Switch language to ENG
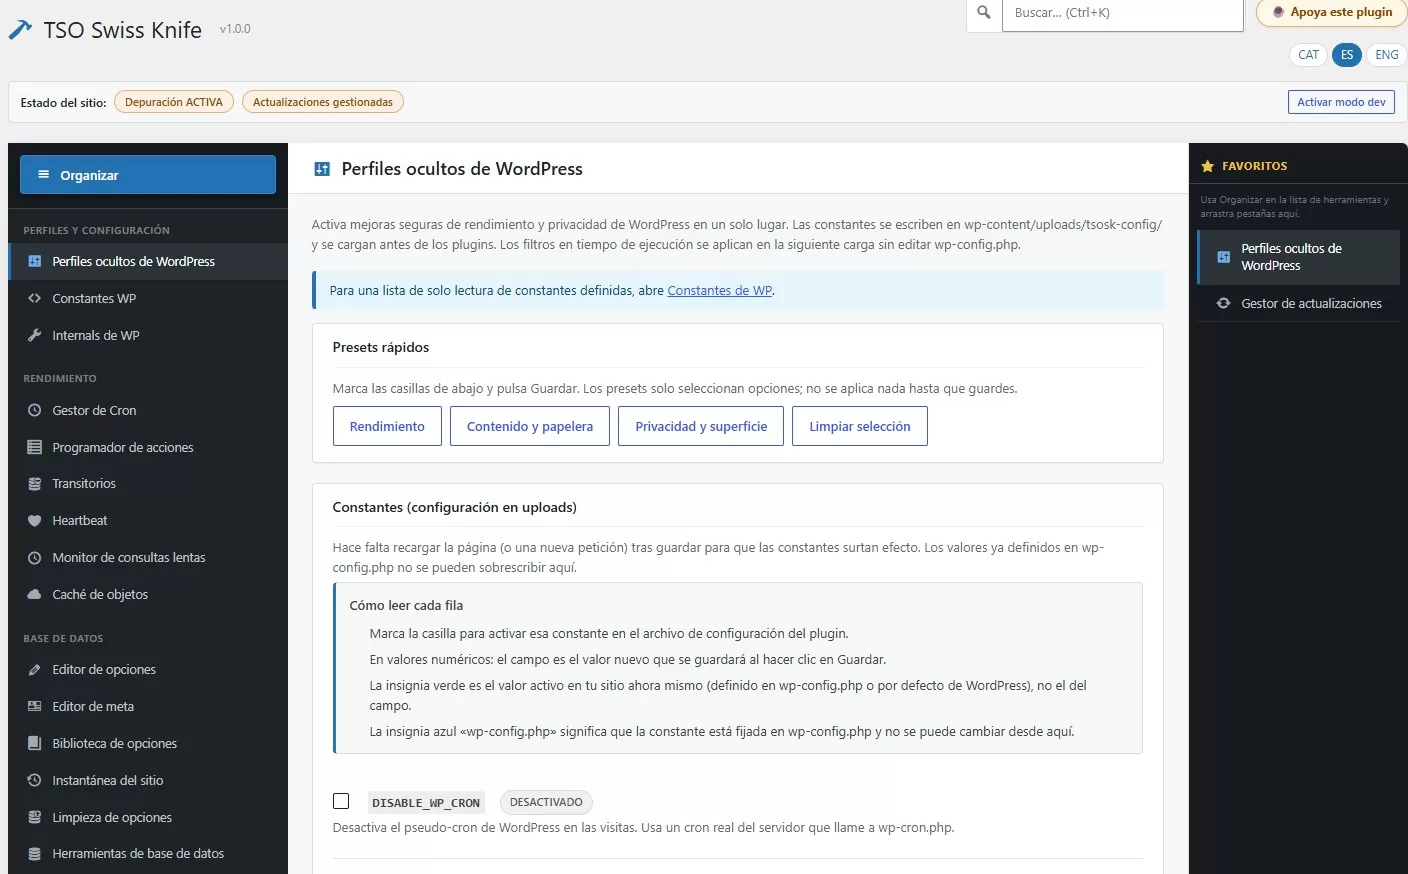This screenshot has height=874, width=1408. tap(1386, 55)
